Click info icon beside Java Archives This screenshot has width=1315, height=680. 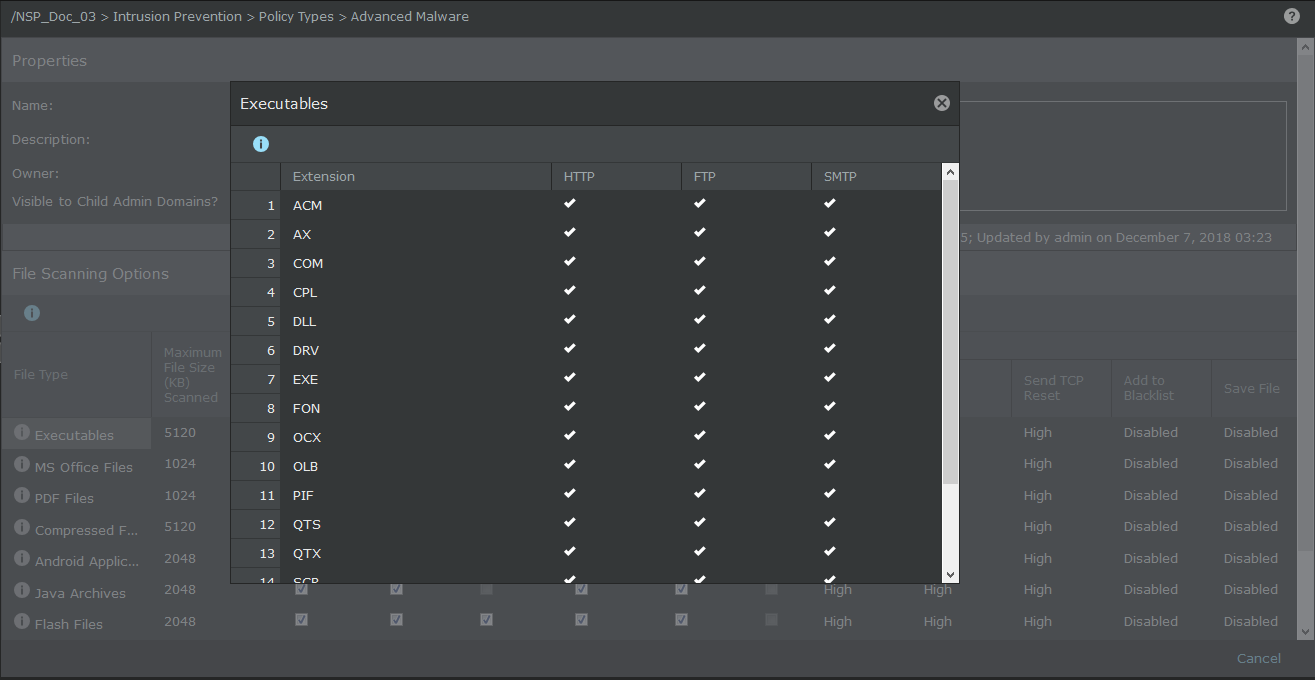22,591
